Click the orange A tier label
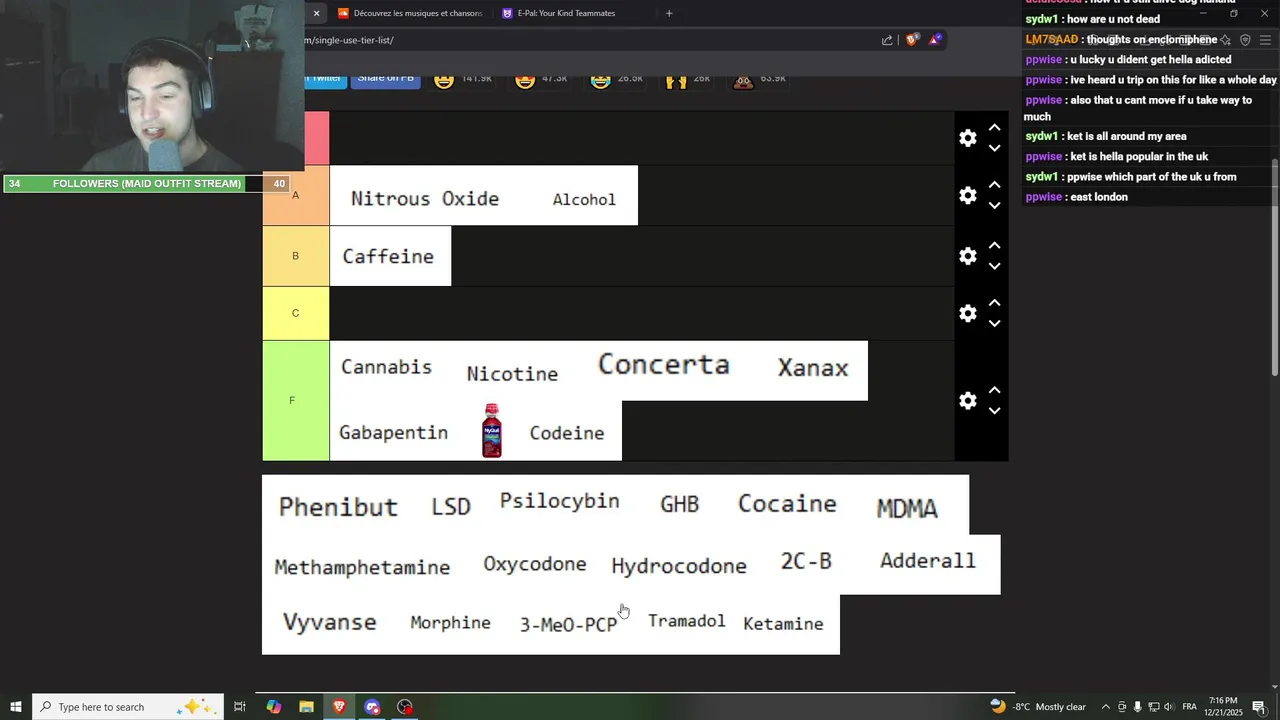The height and width of the screenshot is (720, 1280). [x=295, y=195]
